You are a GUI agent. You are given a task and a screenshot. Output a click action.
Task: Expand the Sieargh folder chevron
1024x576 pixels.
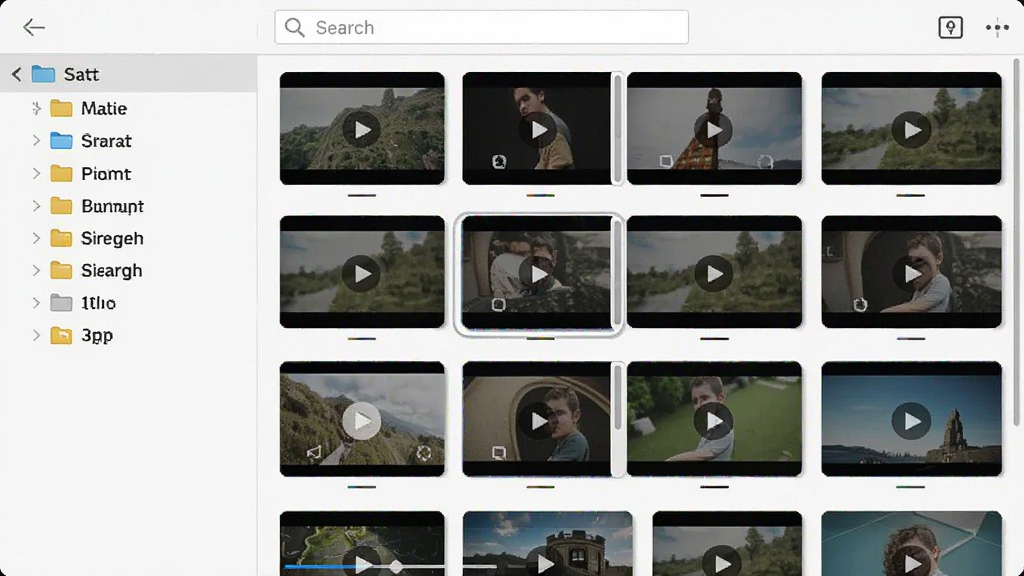click(37, 270)
